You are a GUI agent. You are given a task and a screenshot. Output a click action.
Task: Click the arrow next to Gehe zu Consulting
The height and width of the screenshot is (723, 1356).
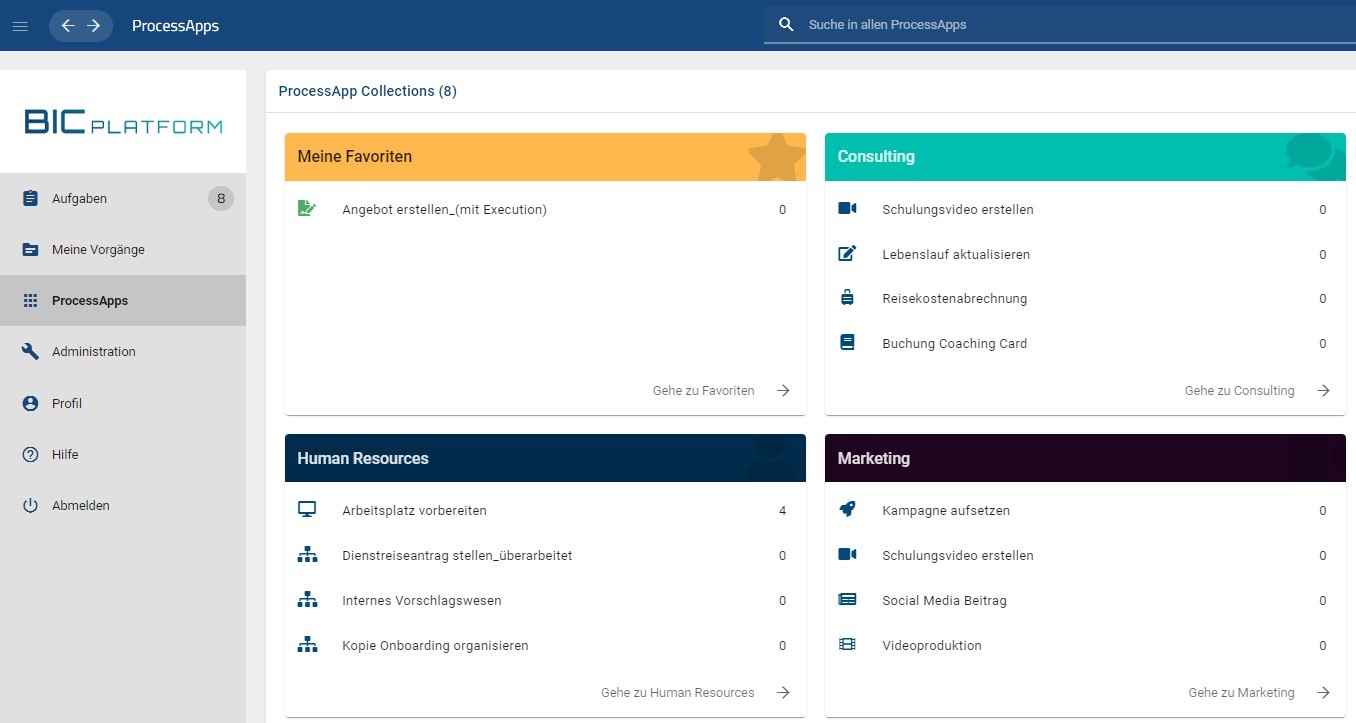[1323, 391]
